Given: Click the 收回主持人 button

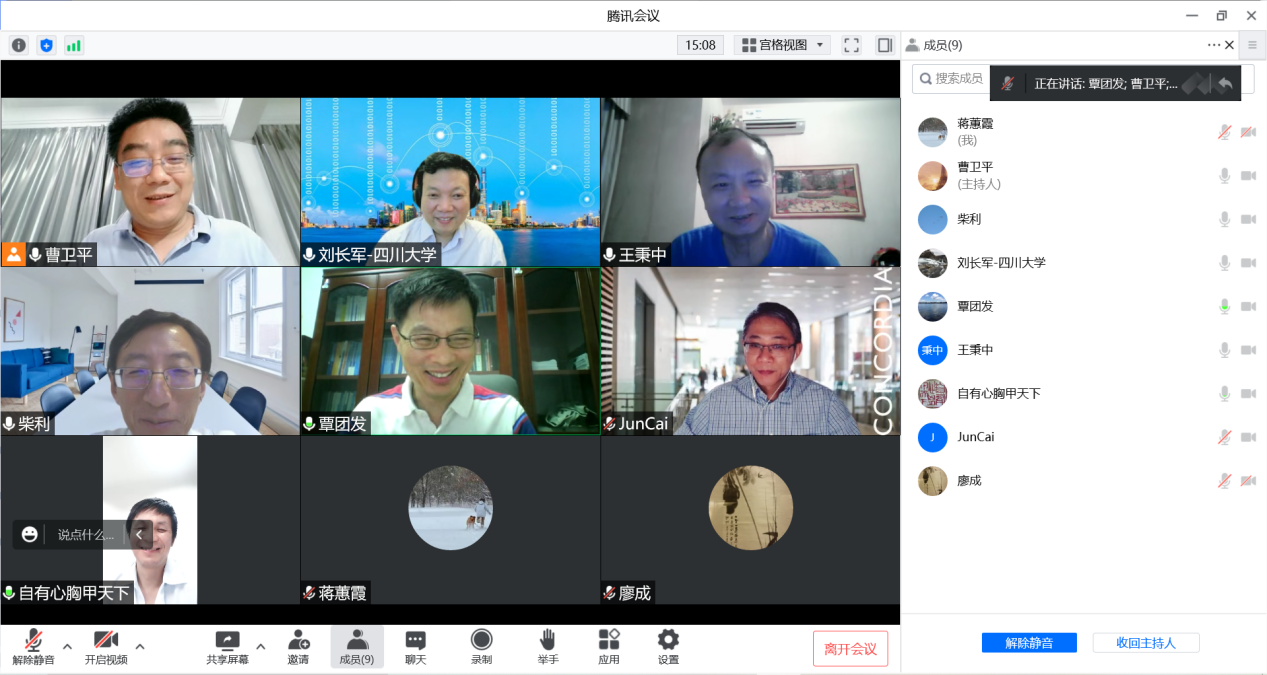Looking at the screenshot, I should [1145, 643].
